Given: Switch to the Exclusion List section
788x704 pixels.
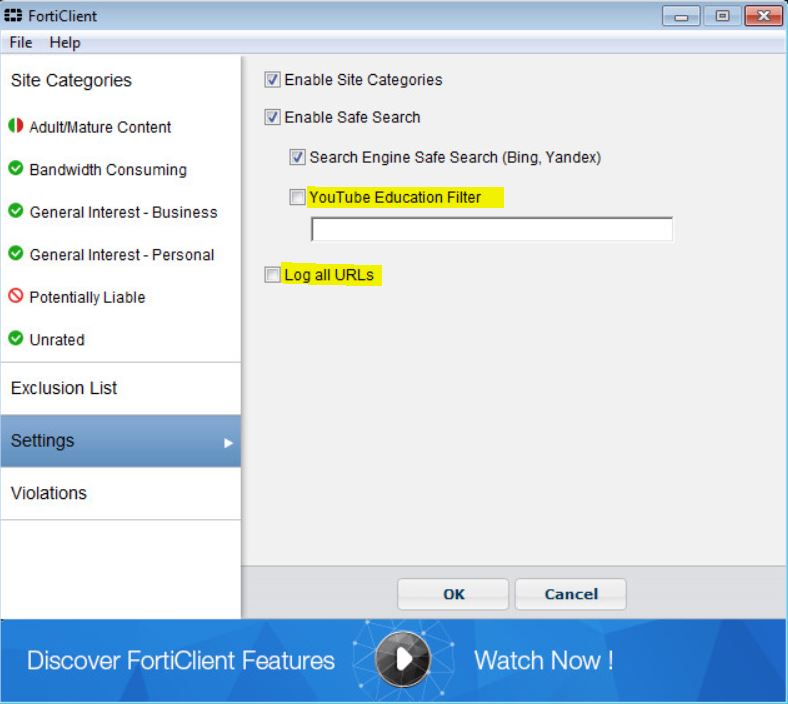Looking at the screenshot, I should (x=64, y=388).
